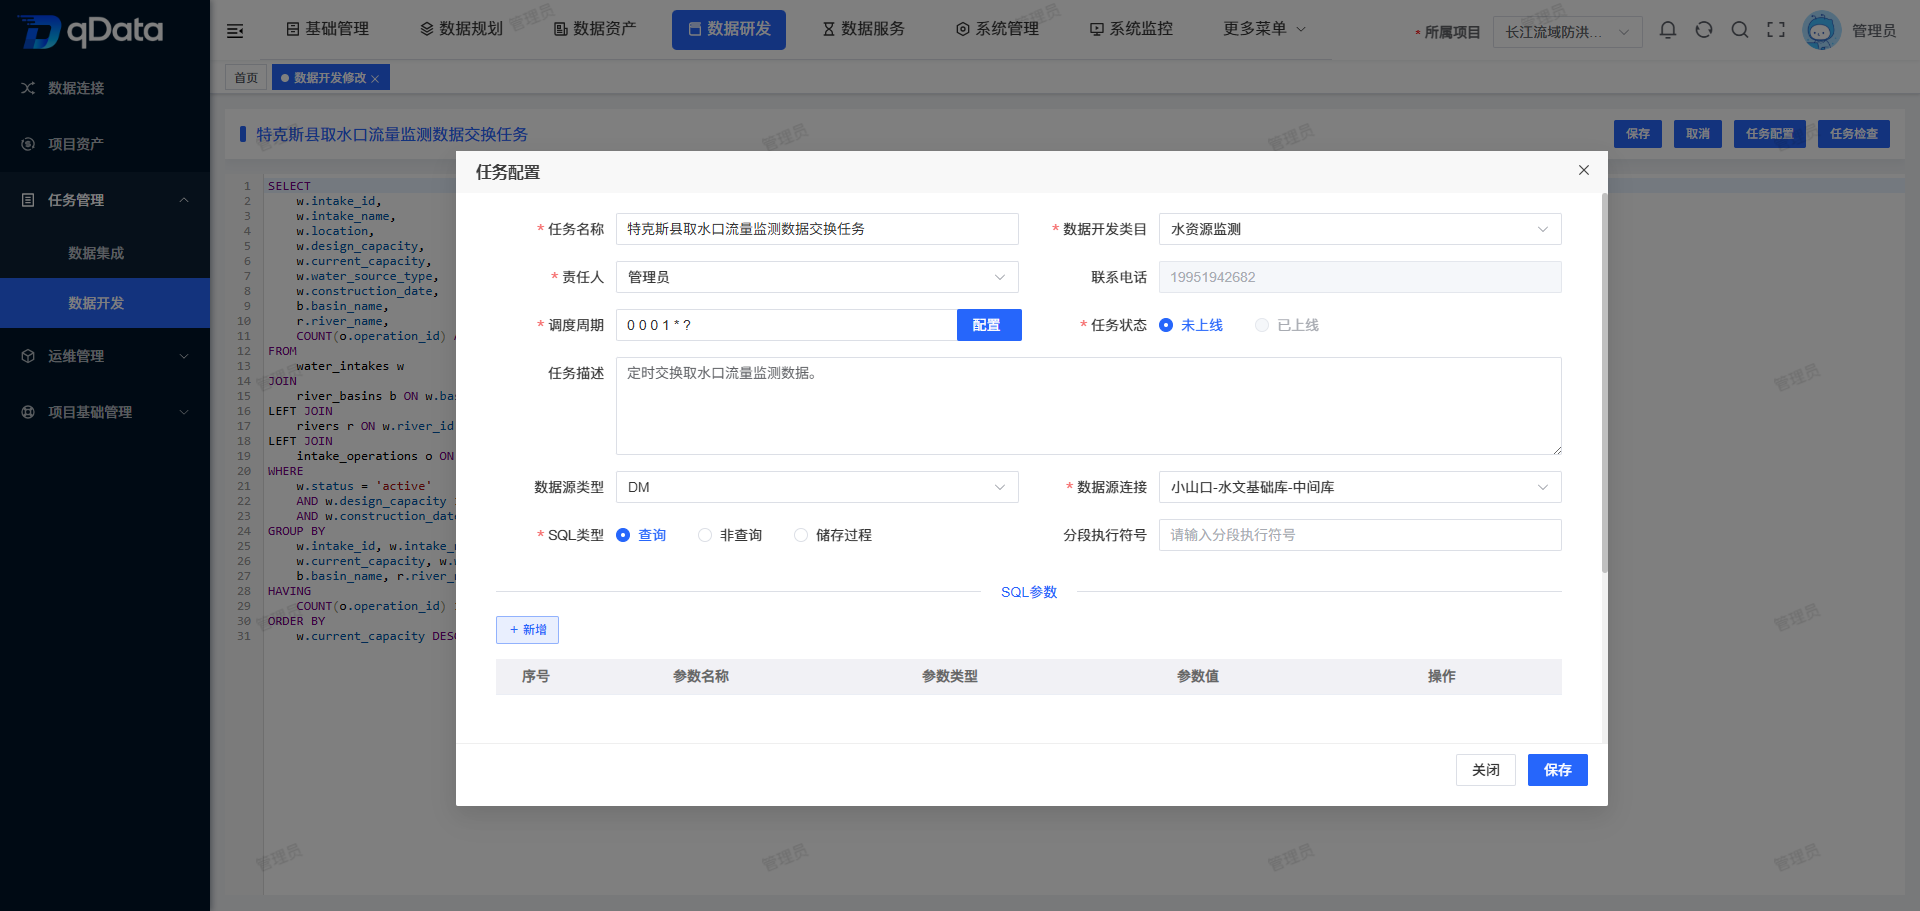Click the 任务描述 textarea
Screen dimensions: 1920x911
(1089, 406)
